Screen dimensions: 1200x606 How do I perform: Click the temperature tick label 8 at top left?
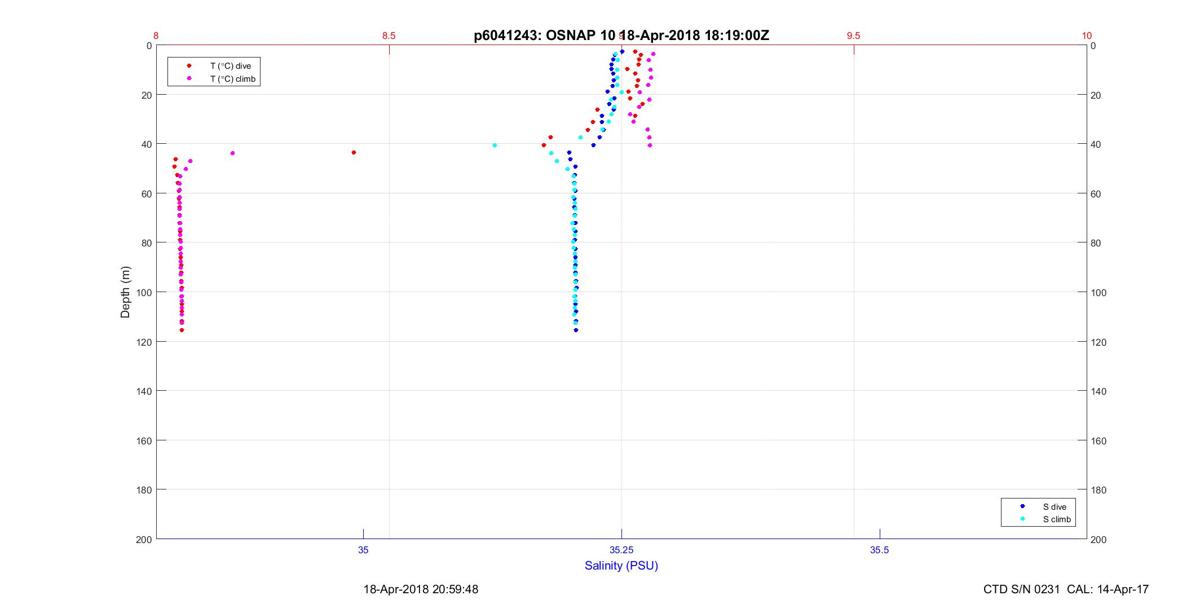156,35
